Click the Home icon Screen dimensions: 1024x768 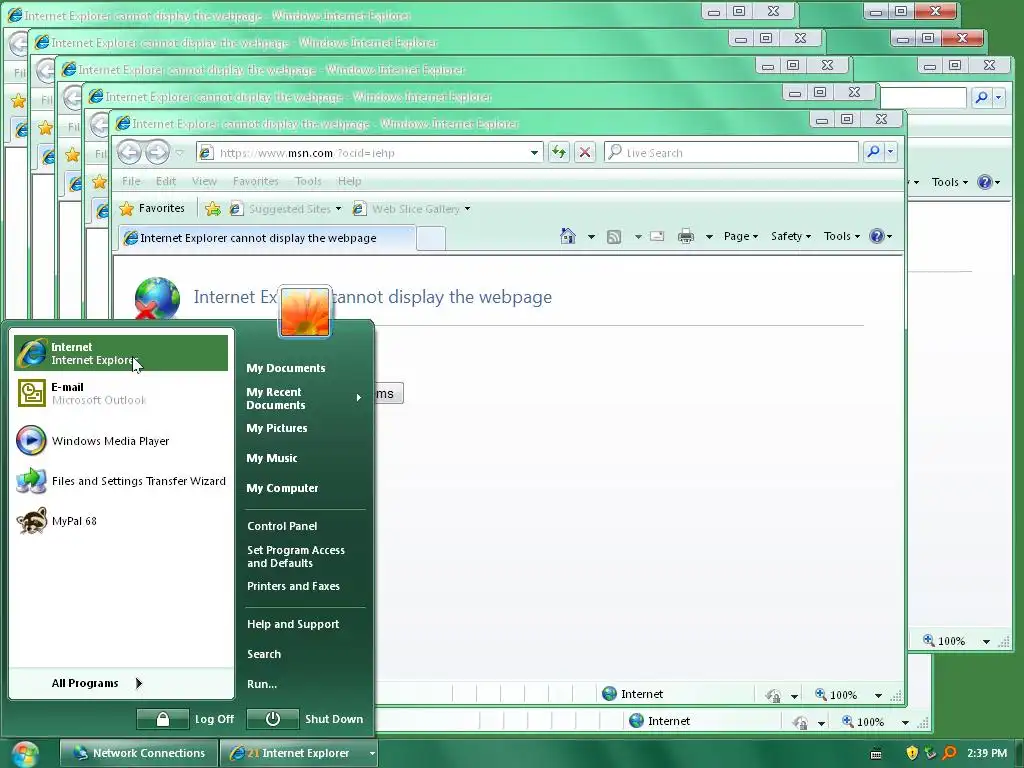568,236
